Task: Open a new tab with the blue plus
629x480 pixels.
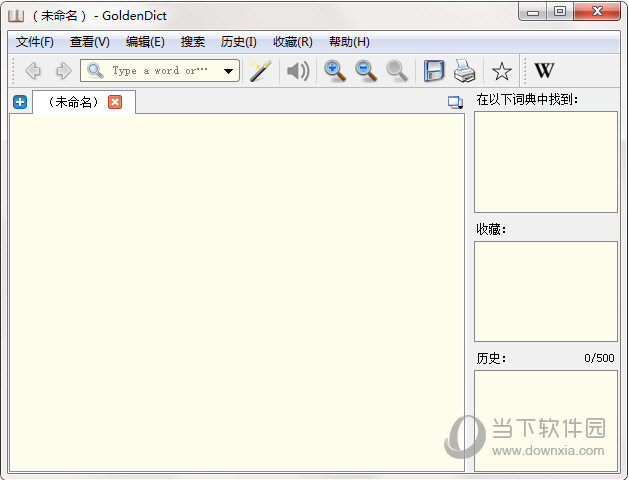Action: click(20, 102)
